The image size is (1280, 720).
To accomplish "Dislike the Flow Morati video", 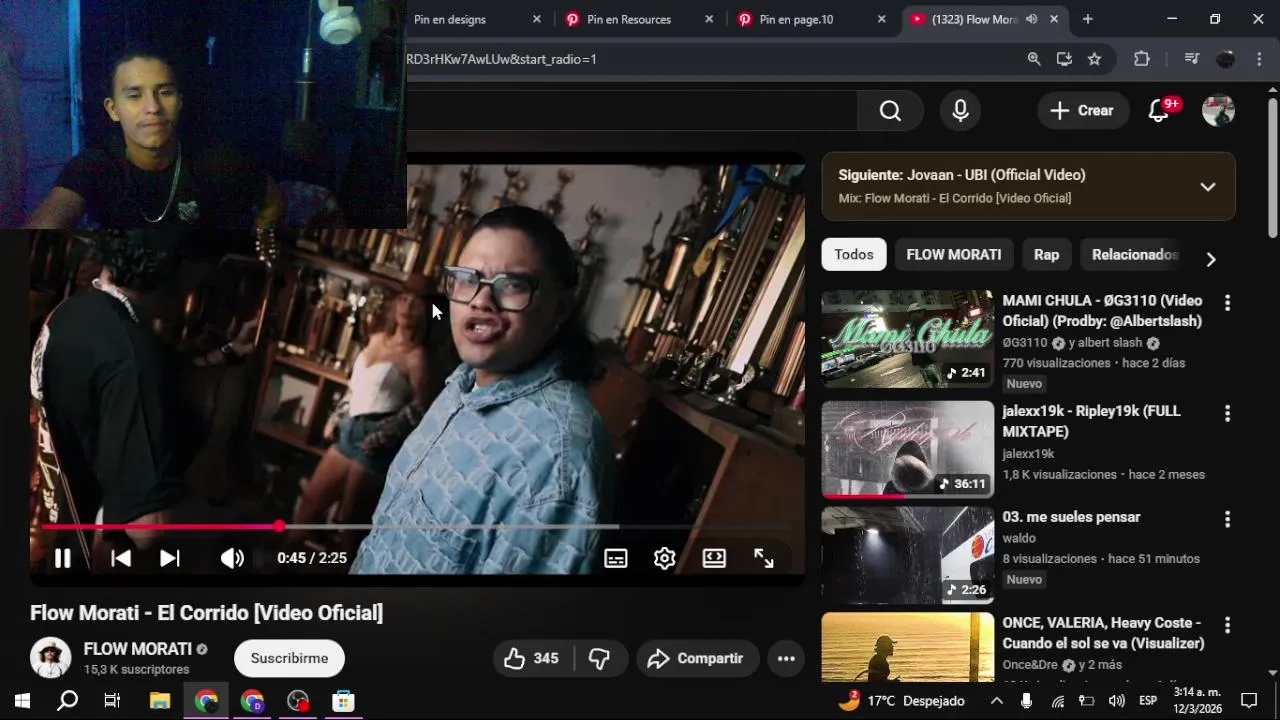I will [600, 658].
